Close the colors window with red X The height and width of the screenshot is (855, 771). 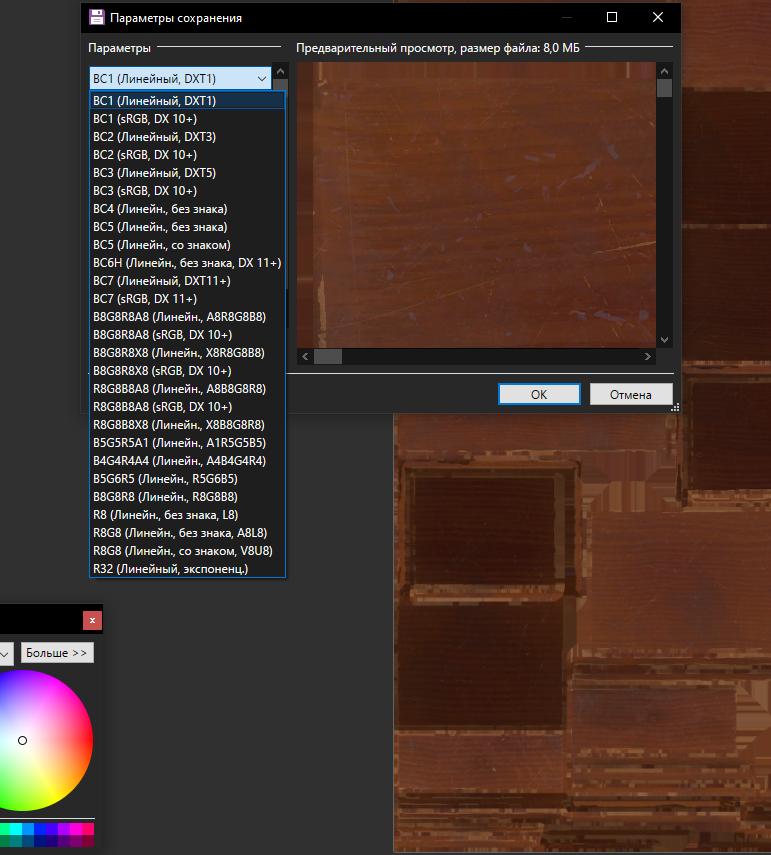92,620
